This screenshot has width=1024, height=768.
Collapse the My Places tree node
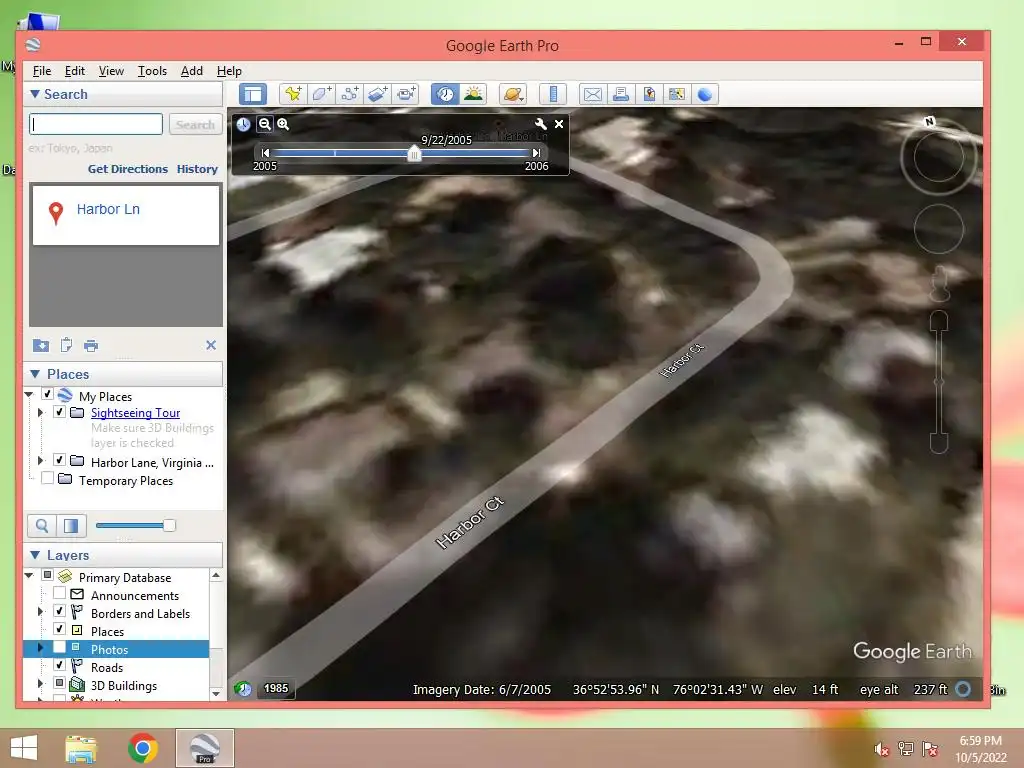click(29, 394)
